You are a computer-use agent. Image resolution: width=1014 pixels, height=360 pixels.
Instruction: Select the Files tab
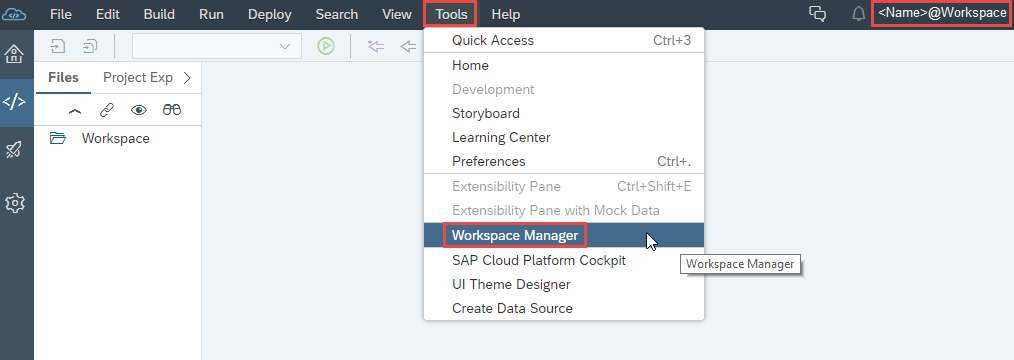(x=63, y=78)
